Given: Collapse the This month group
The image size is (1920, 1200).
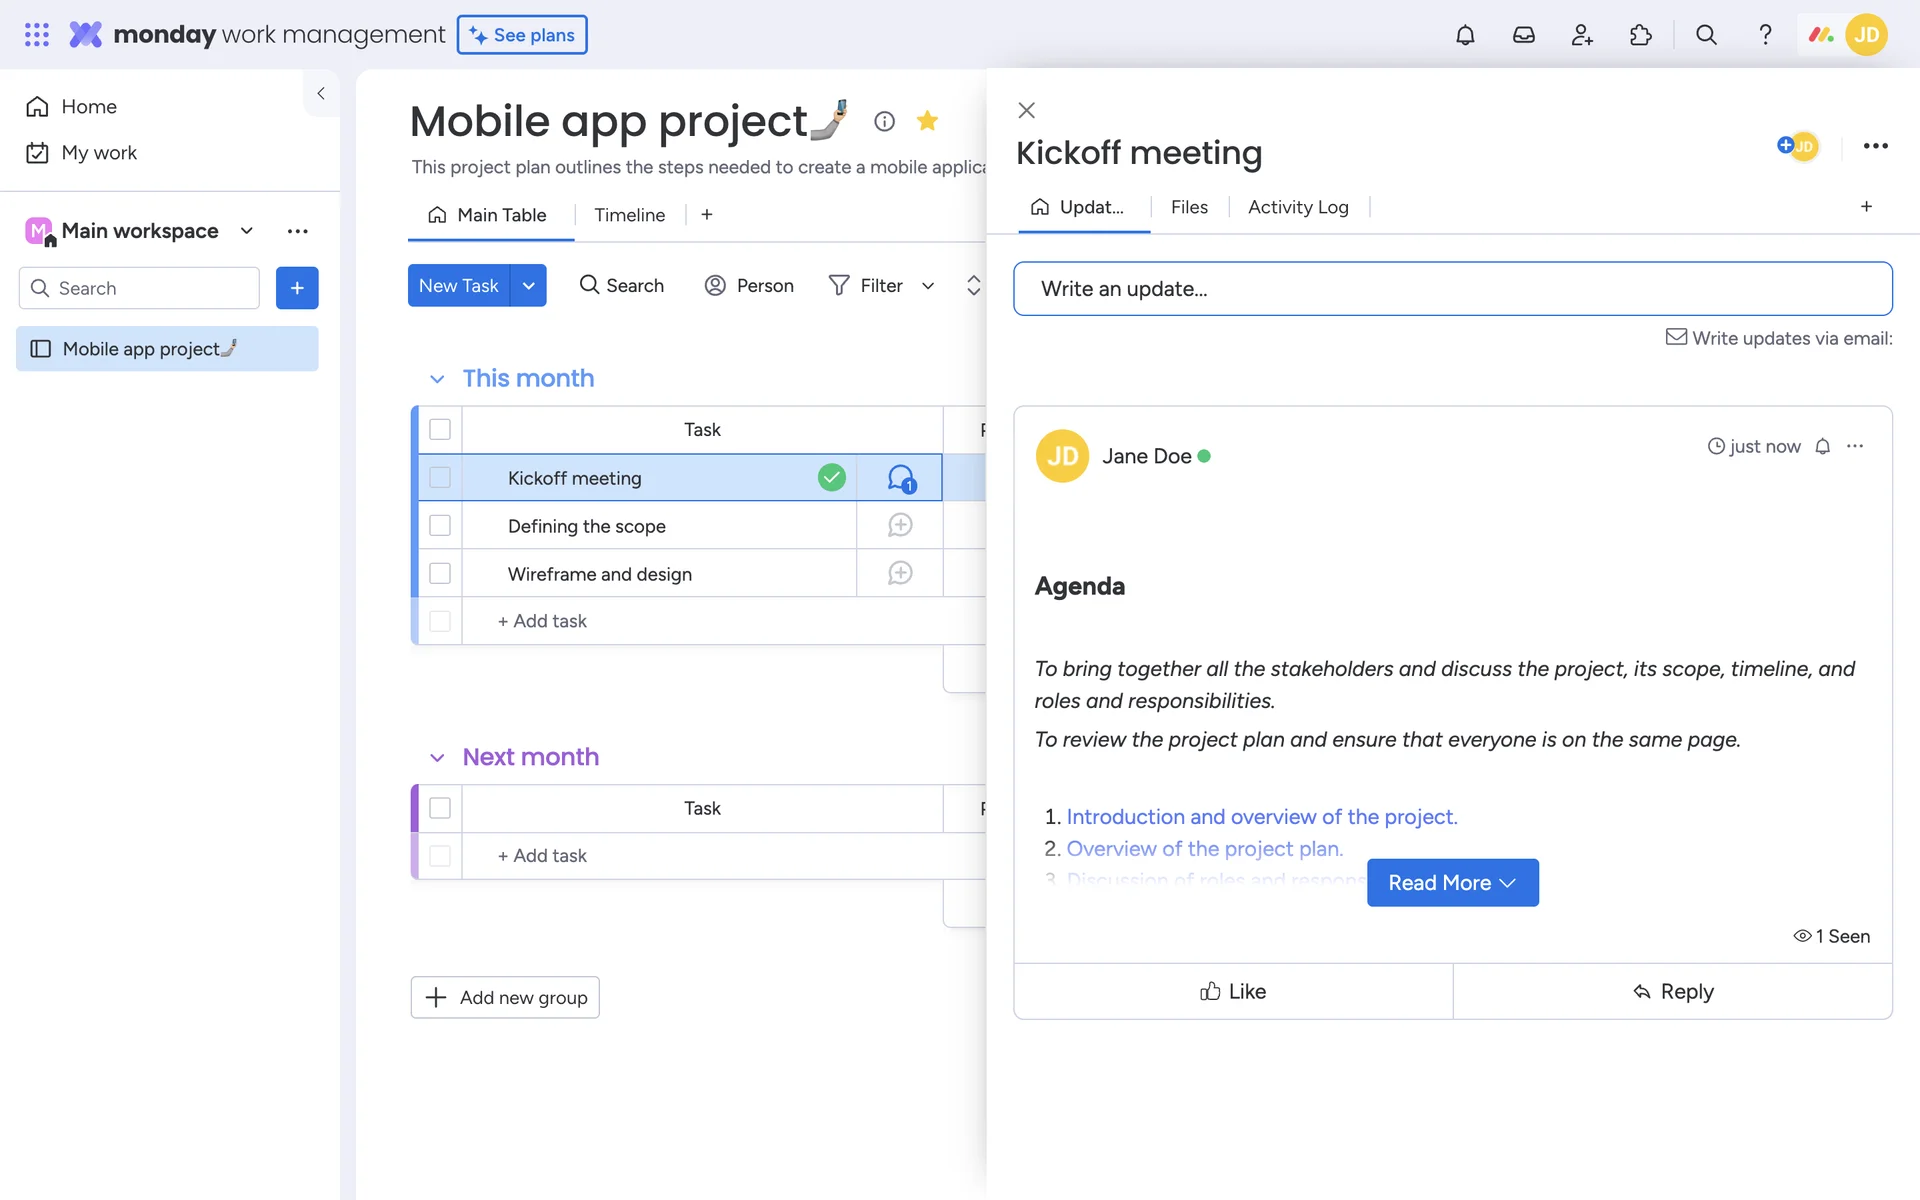Looking at the screenshot, I should pyautogui.click(x=437, y=379).
